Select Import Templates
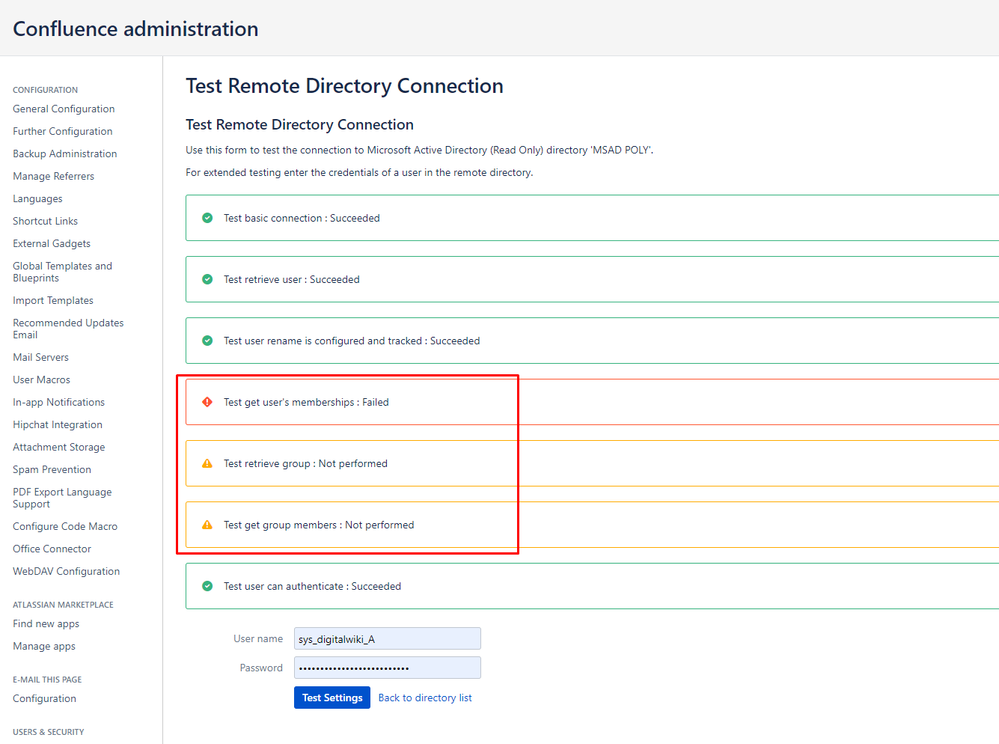Screen dimensions: 999x744 [53, 300]
